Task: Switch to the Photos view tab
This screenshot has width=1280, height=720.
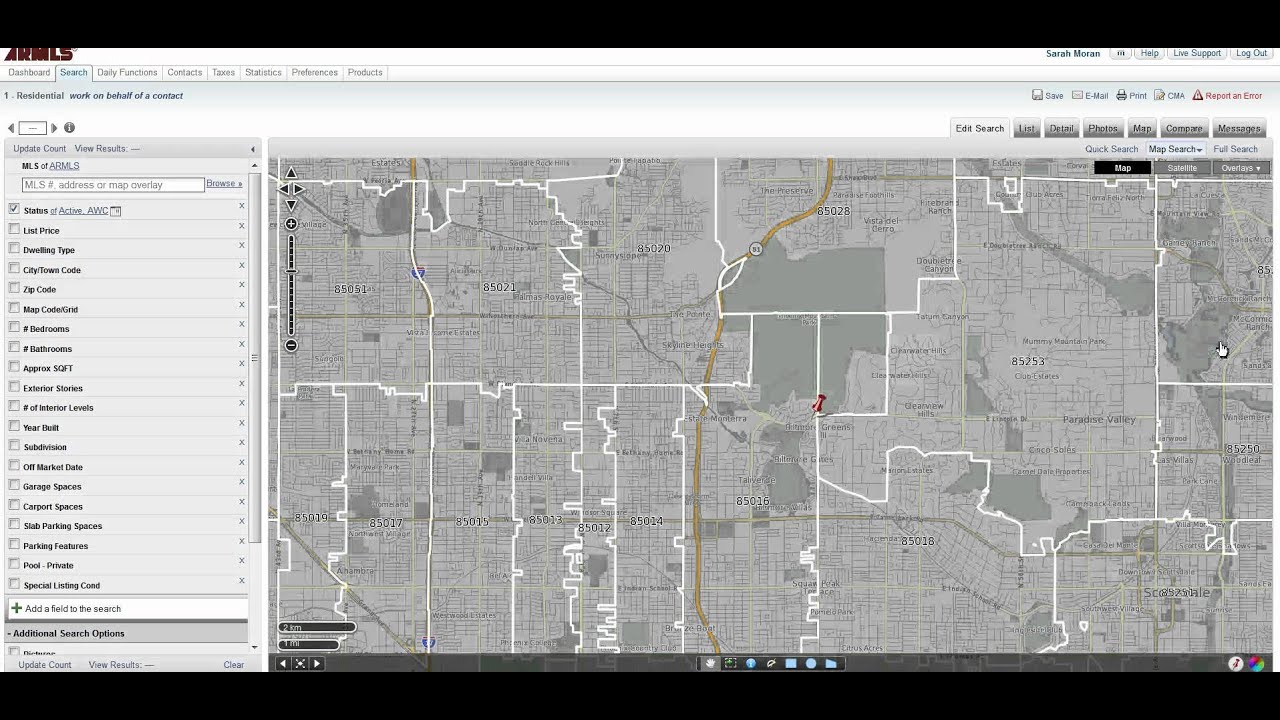Action: click(1103, 128)
